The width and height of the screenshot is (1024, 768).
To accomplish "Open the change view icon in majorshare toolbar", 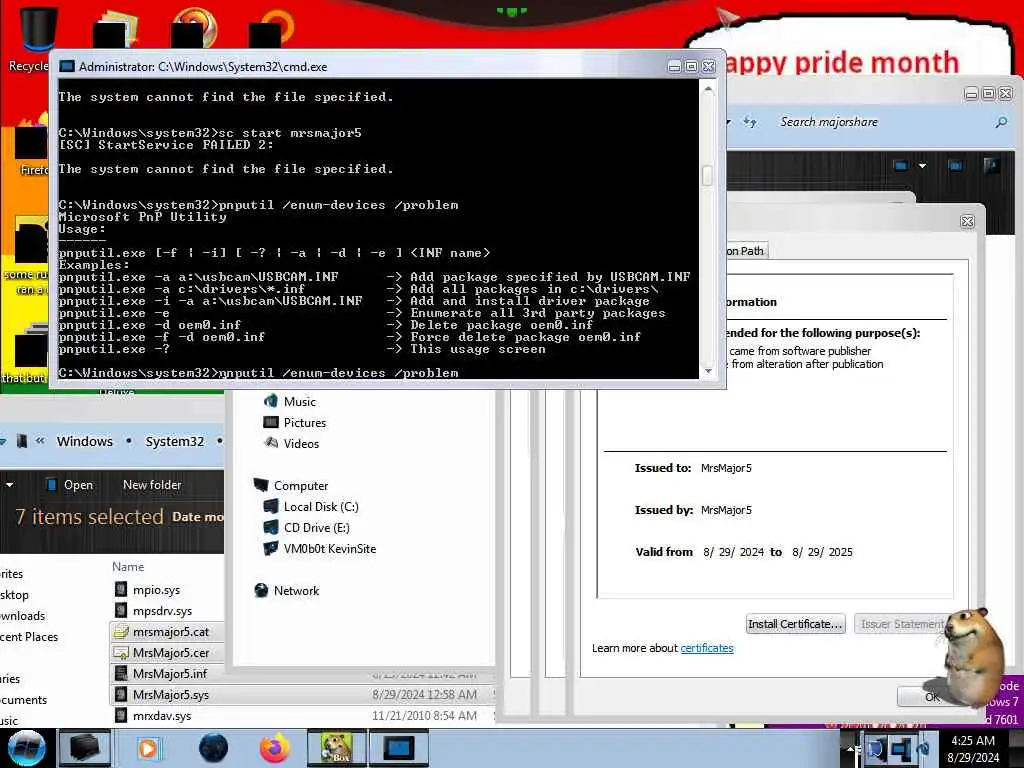I will (x=901, y=166).
